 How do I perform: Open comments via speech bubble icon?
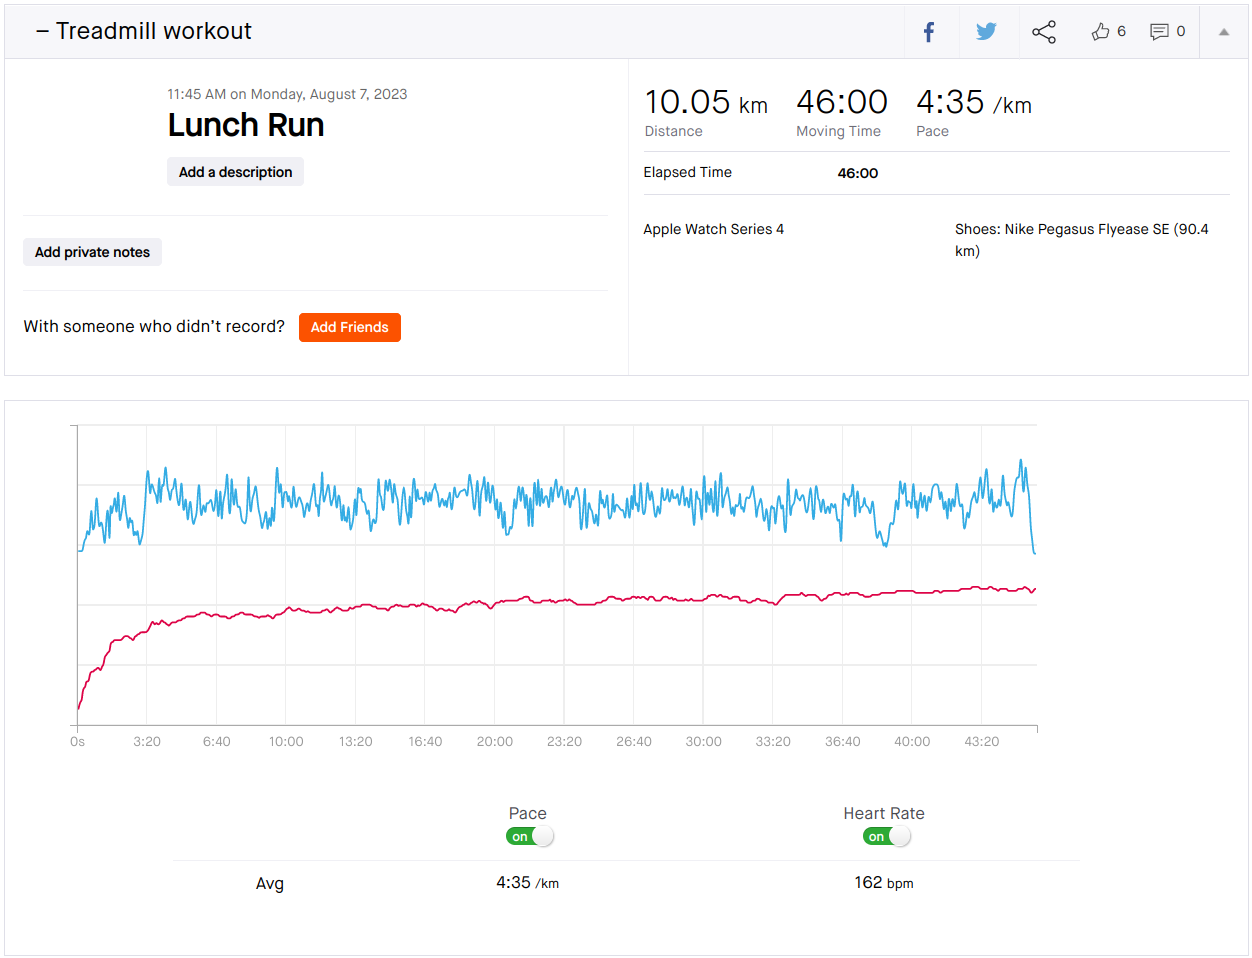[x=1159, y=32]
